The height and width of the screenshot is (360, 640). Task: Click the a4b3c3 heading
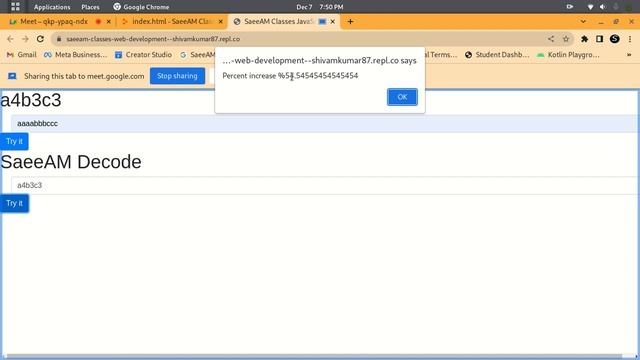(31, 100)
